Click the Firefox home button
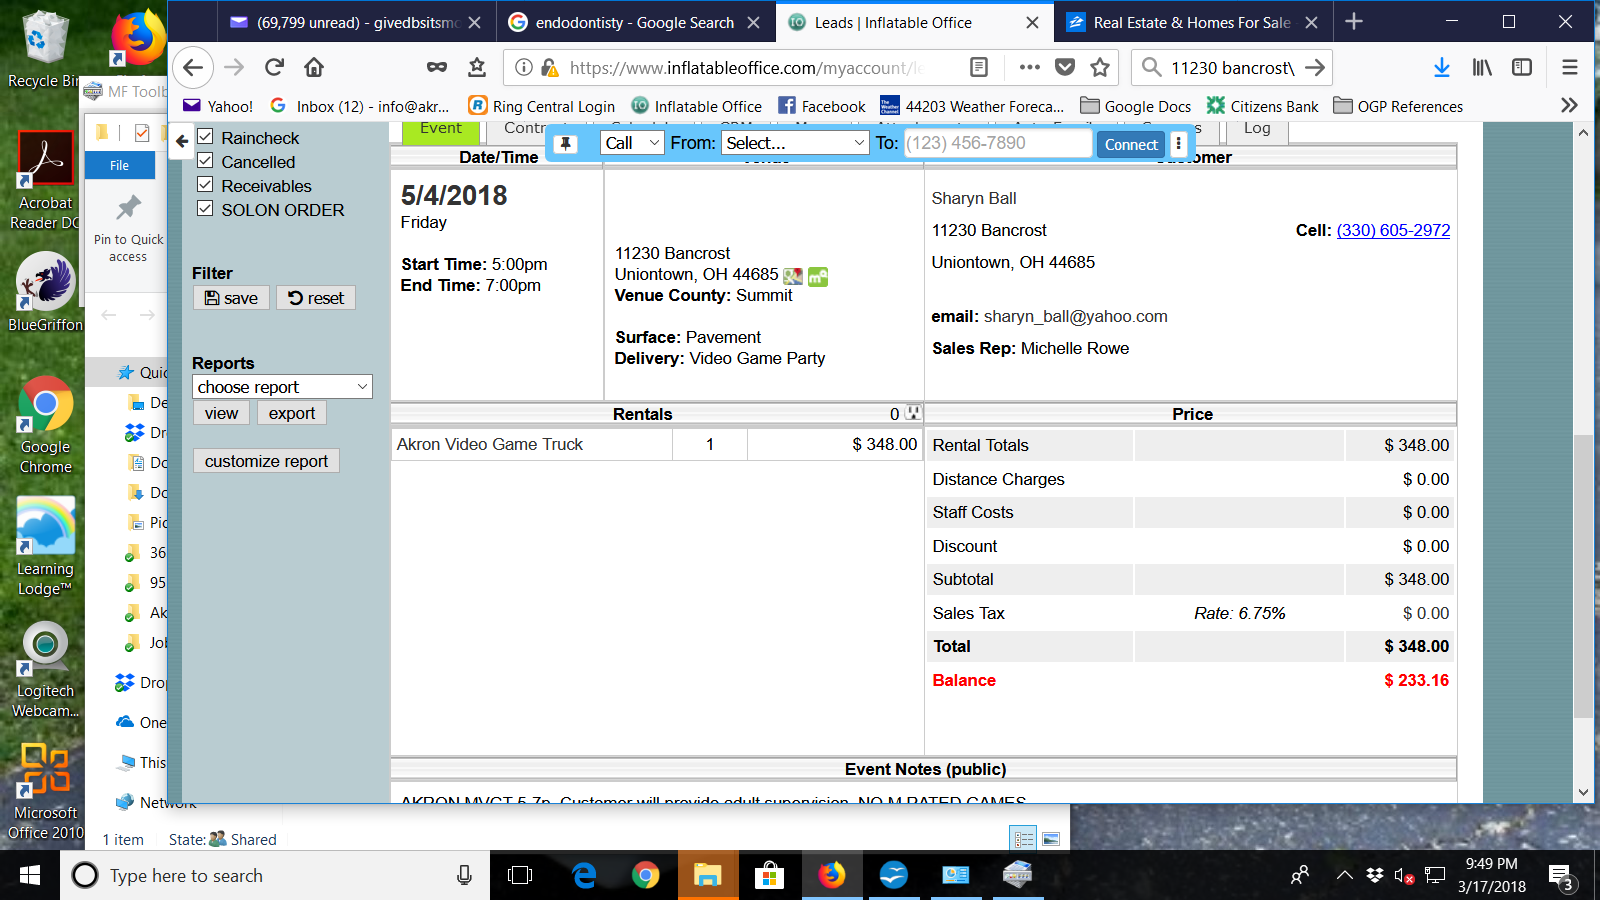 pos(314,67)
